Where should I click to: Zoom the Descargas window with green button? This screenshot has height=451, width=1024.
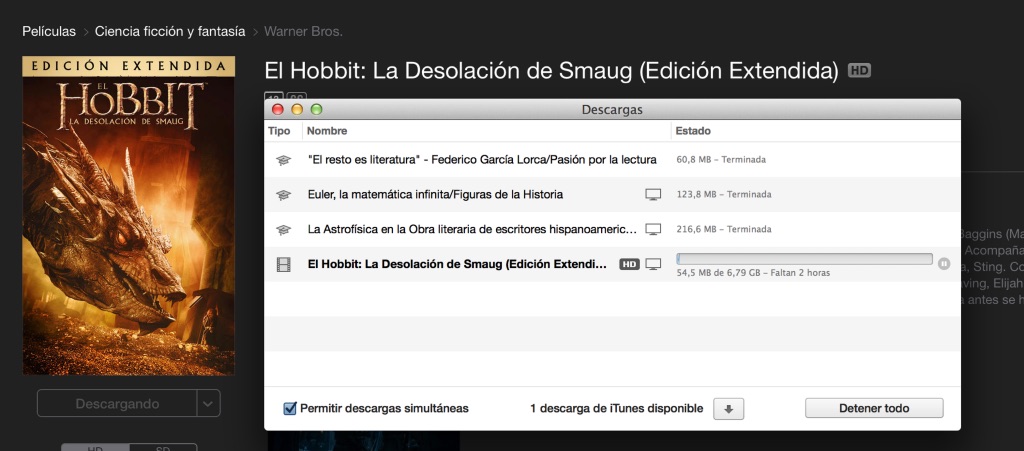pyautogui.click(x=316, y=110)
